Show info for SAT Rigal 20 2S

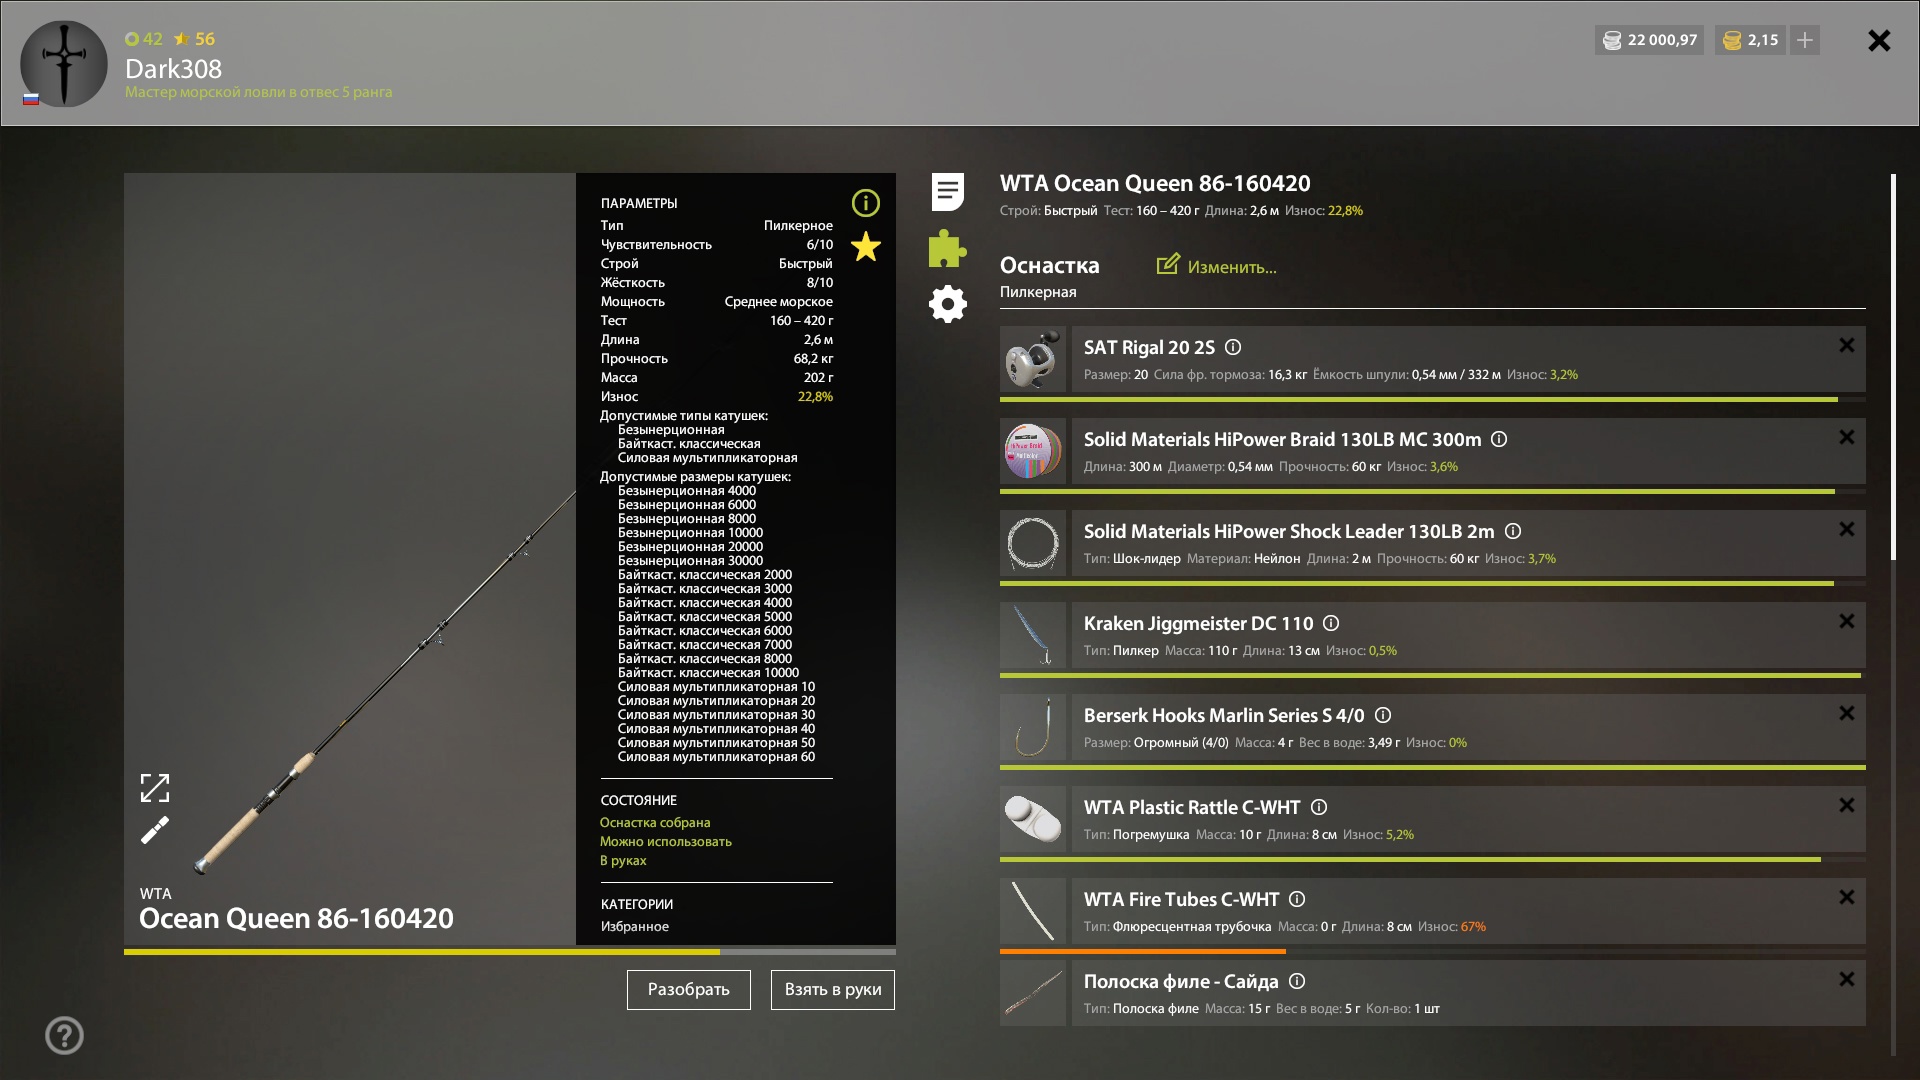[x=1233, y=347]
